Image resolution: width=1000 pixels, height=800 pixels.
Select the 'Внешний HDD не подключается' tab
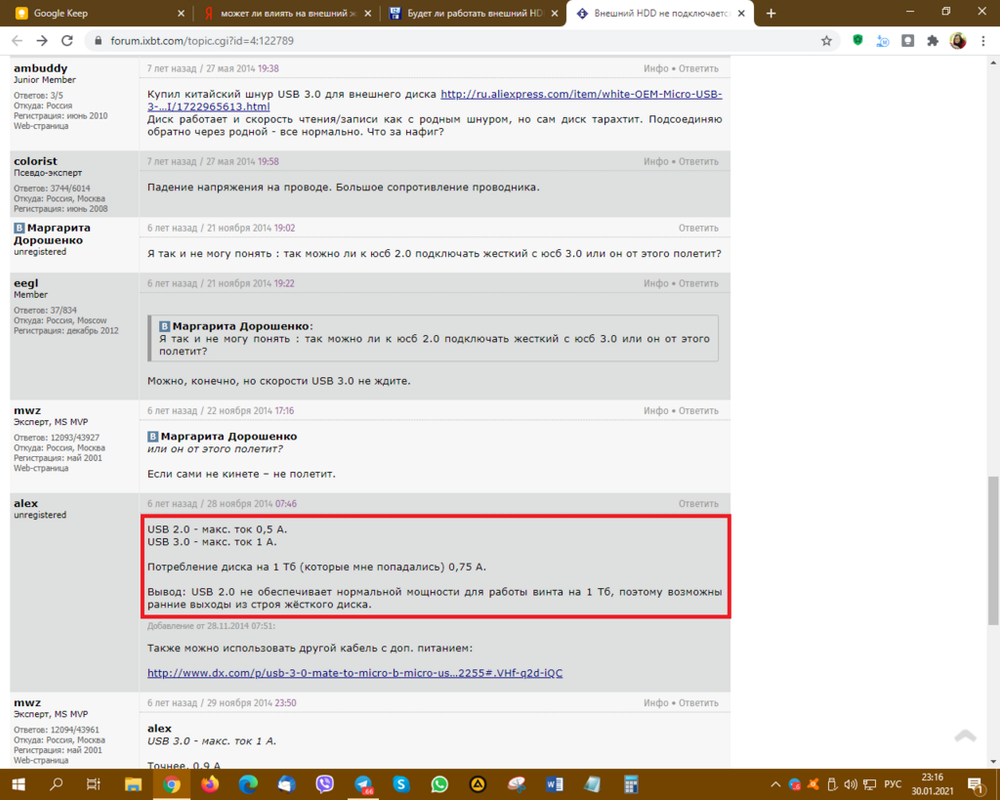[x=660, y=13]
